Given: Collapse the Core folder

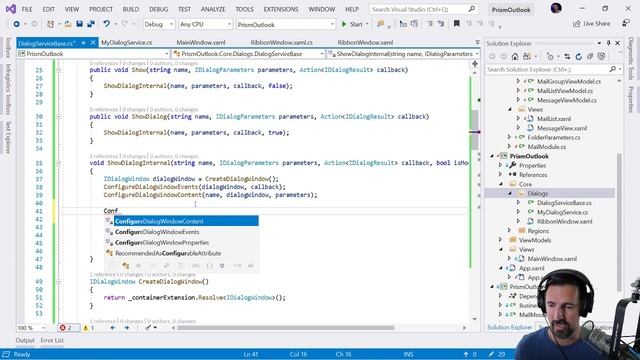Looking at the screenshot, I should [x=501, y=184].
